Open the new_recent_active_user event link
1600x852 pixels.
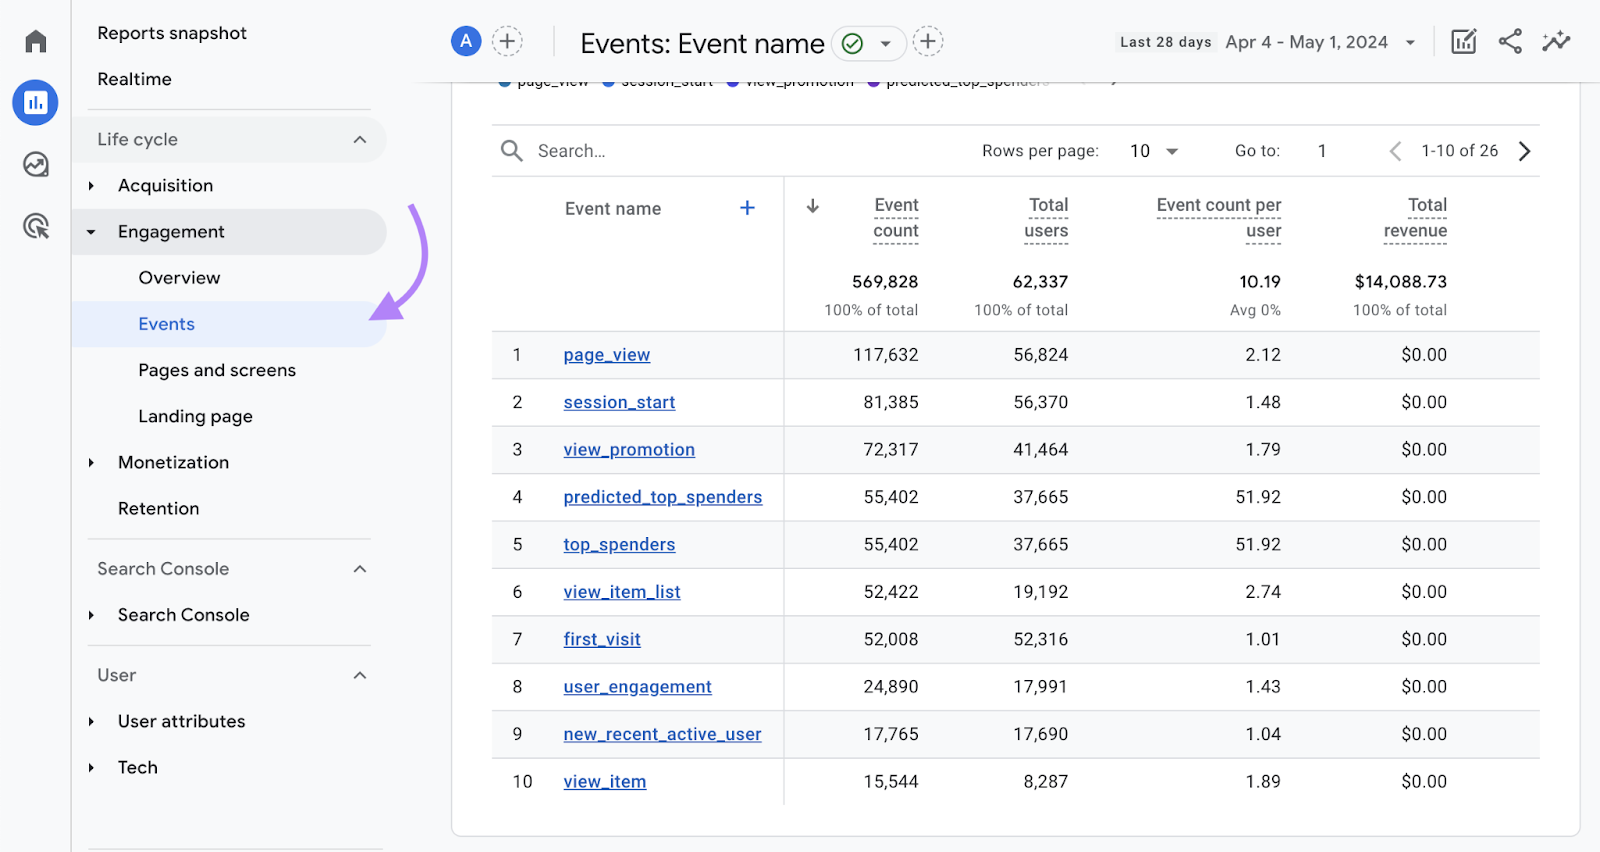point(662,734)
